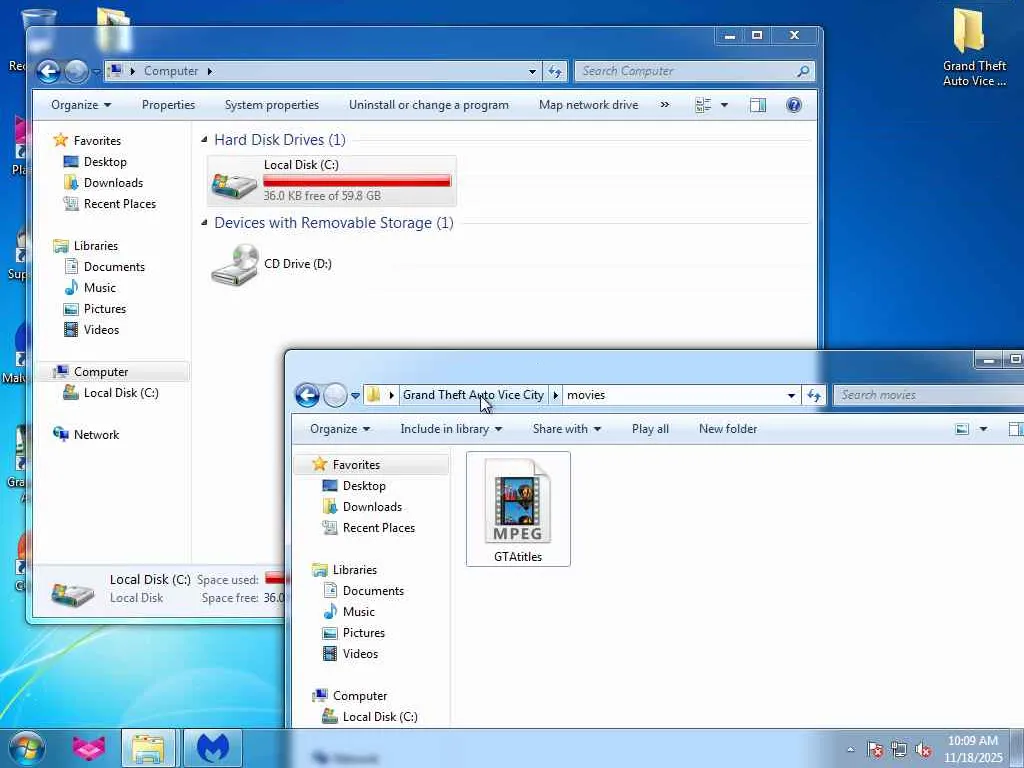
Task: Open Start menu orb
Action: pyautogui.click(x=26, y=748)
